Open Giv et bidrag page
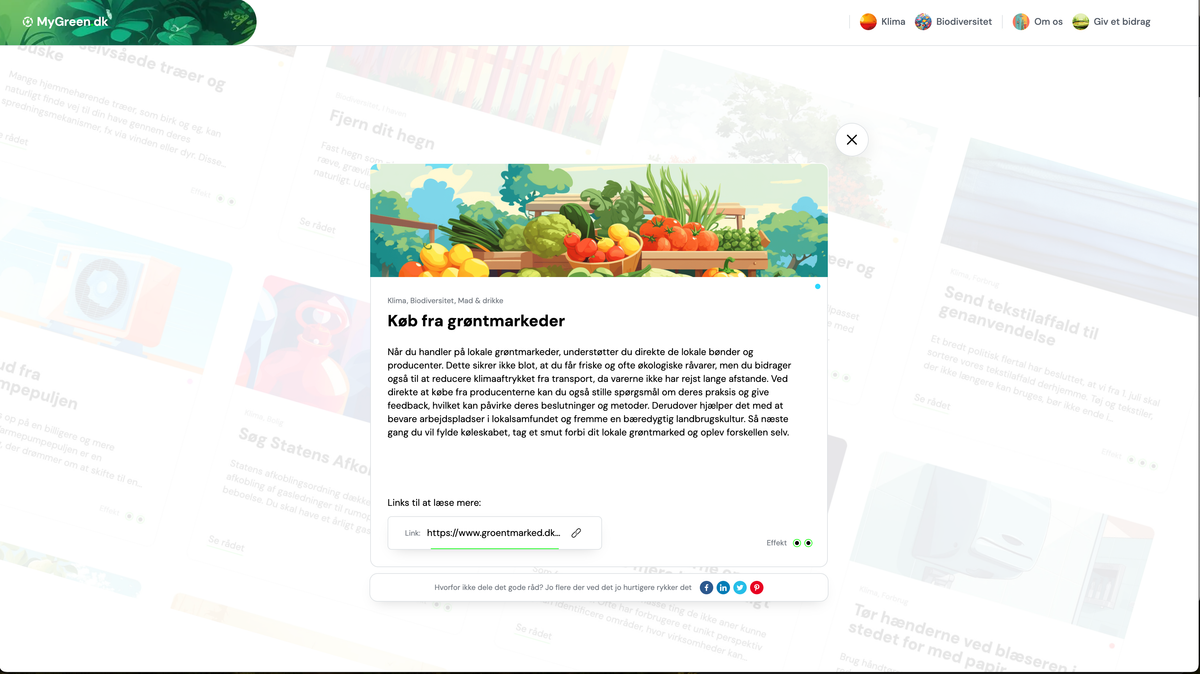This screenshot has width=1200, height=674. 1111,21
